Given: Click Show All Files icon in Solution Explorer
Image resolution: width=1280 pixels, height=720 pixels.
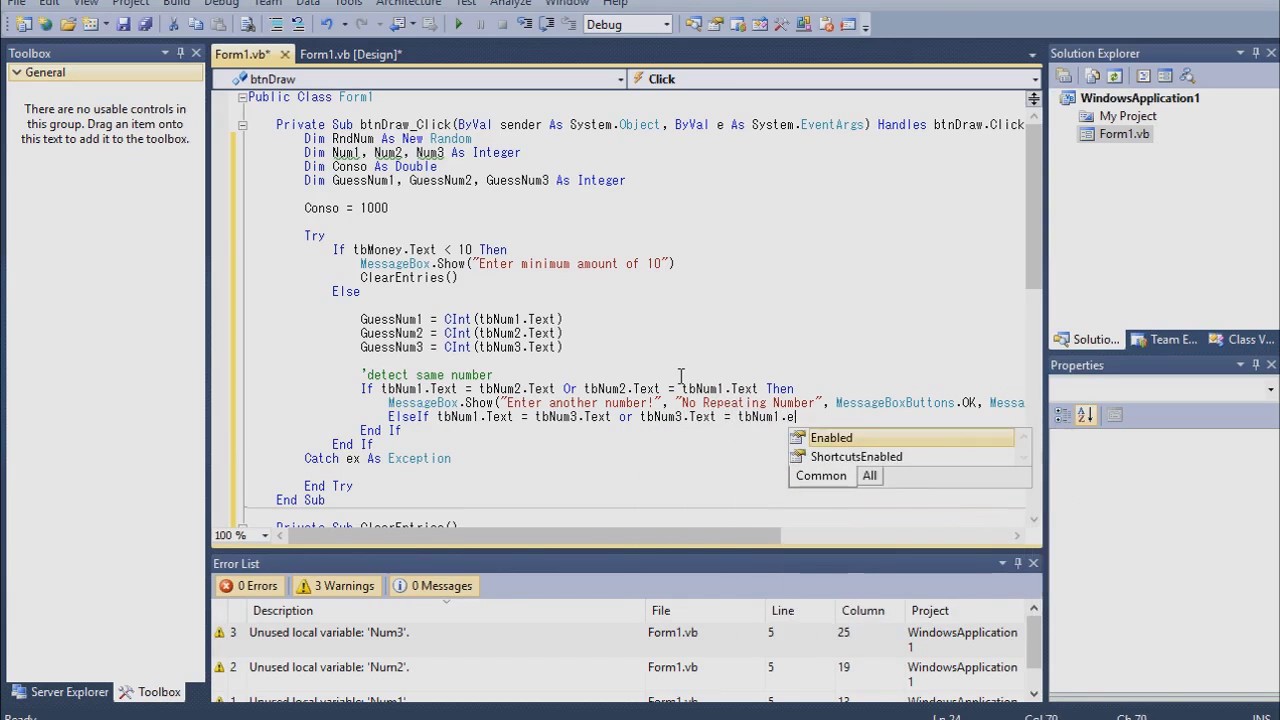Looking at the screenshot, I should pyautogui.click(x=1093, y=76).
